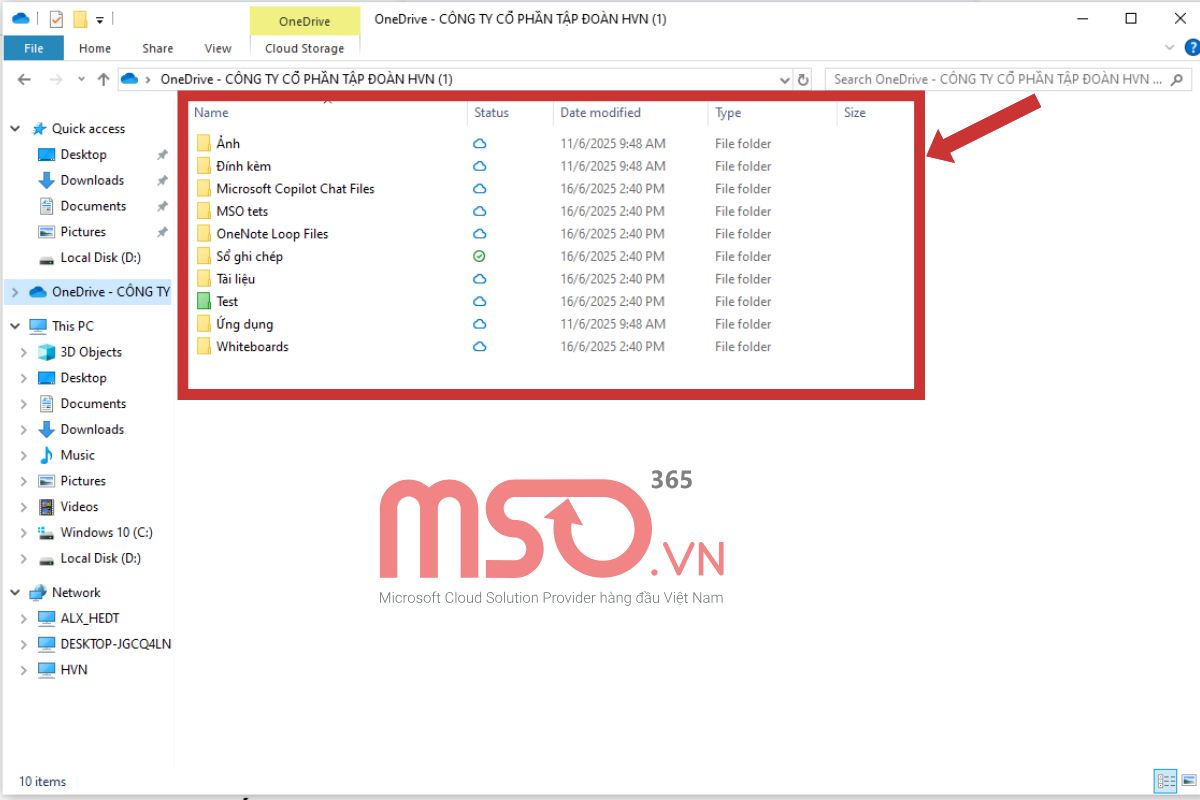Click the OneDrive contextual tab header
This screenshot has height=800, width=1200.
(x=305, y=21)
